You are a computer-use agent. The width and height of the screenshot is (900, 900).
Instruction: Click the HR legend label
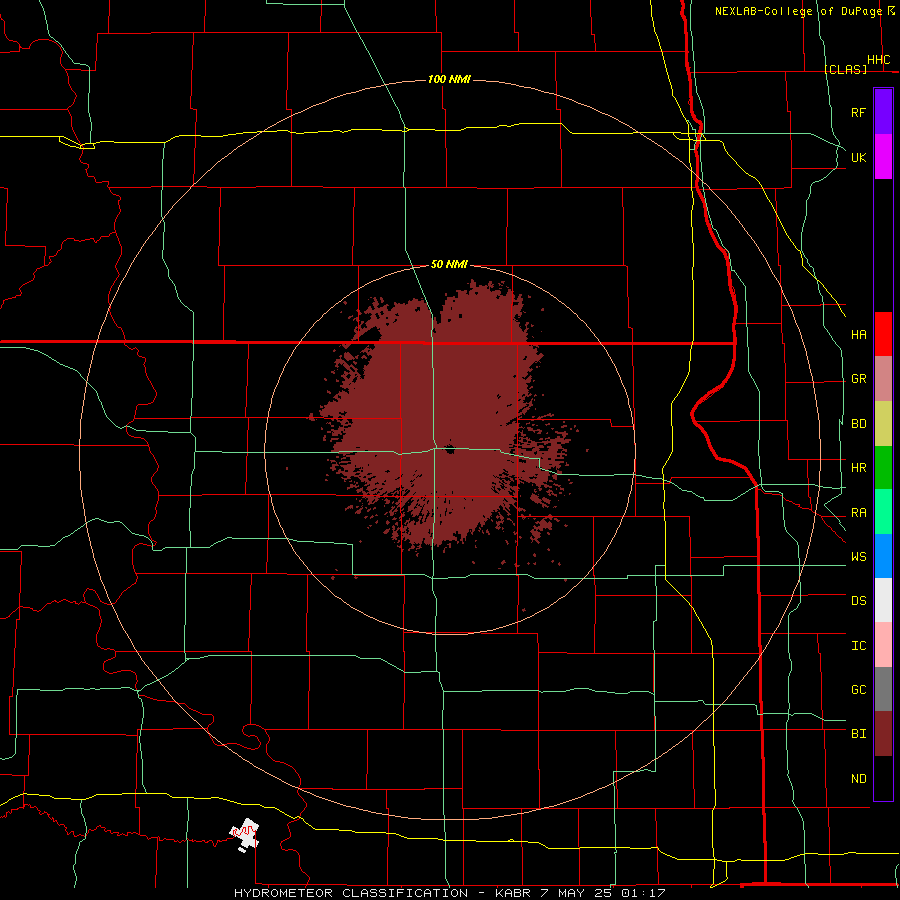pyautogui.click(x=858, y=468)
